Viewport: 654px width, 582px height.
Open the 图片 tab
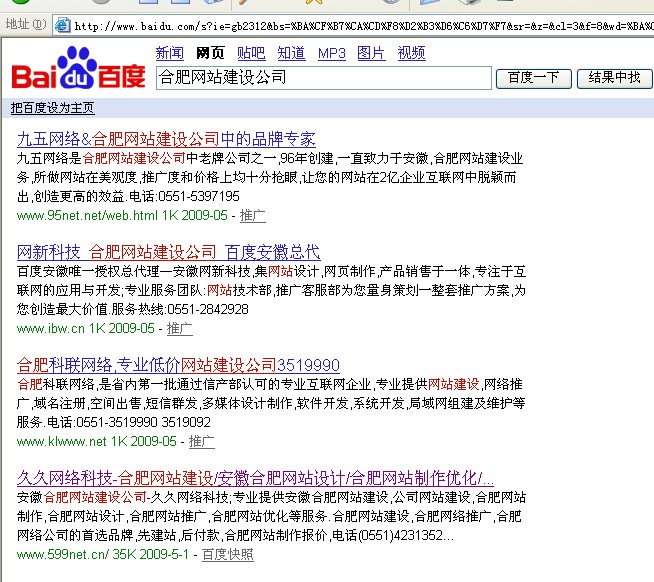371,53
